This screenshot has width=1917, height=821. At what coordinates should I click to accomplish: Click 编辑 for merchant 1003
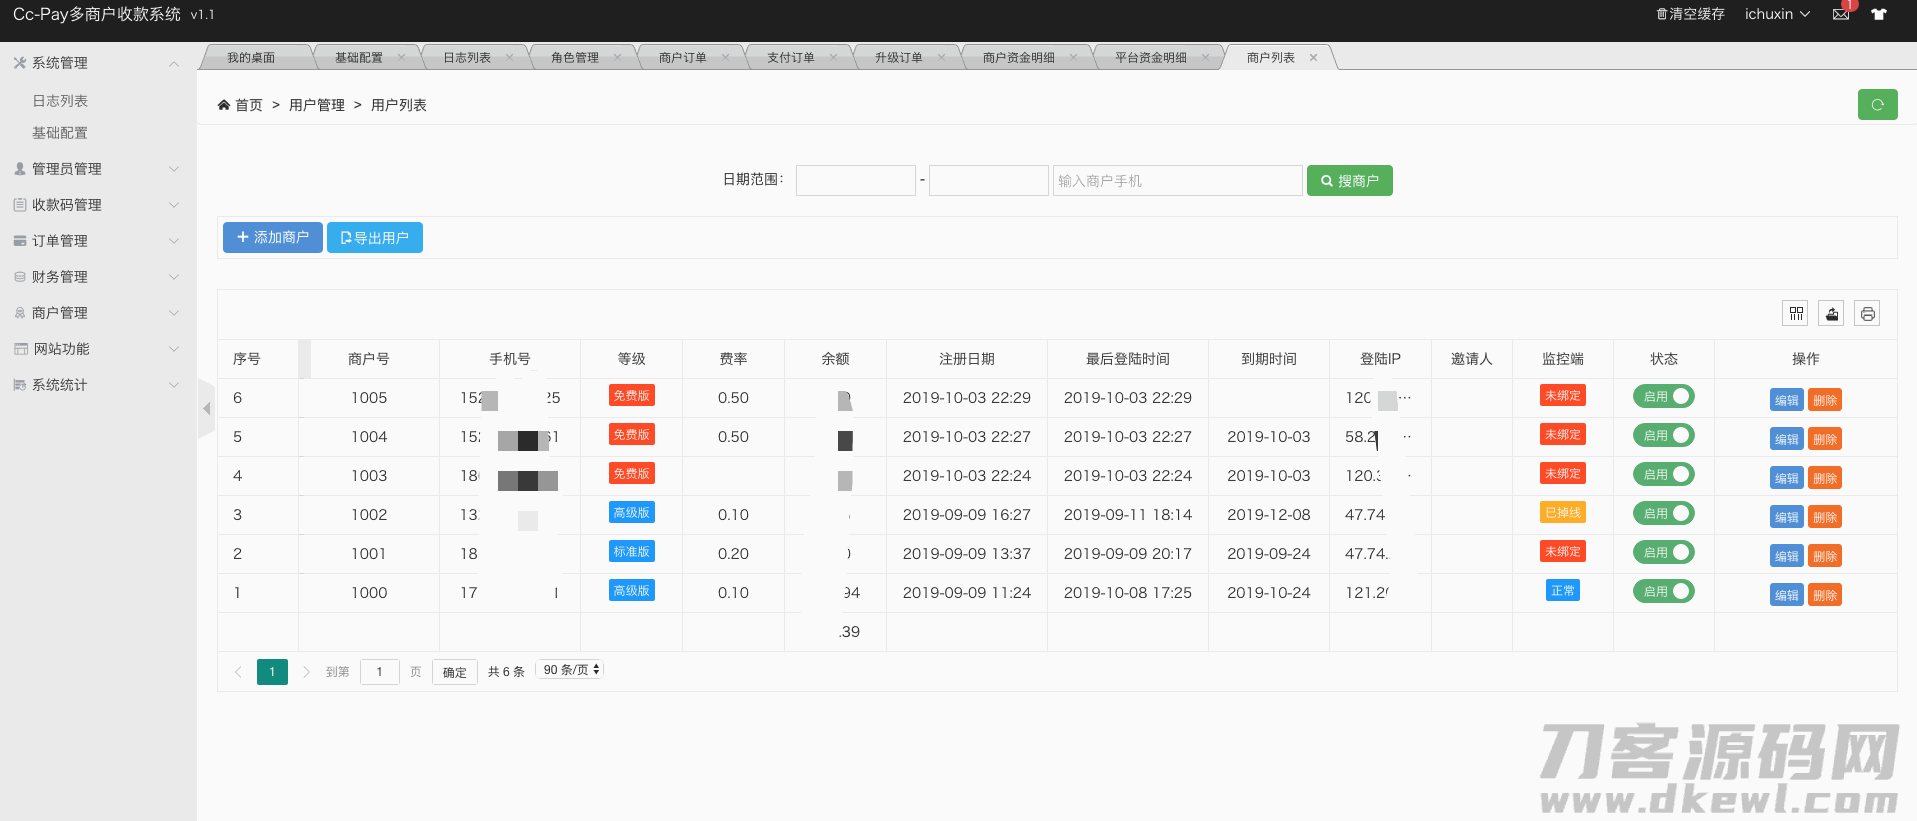click(1786, 479)
